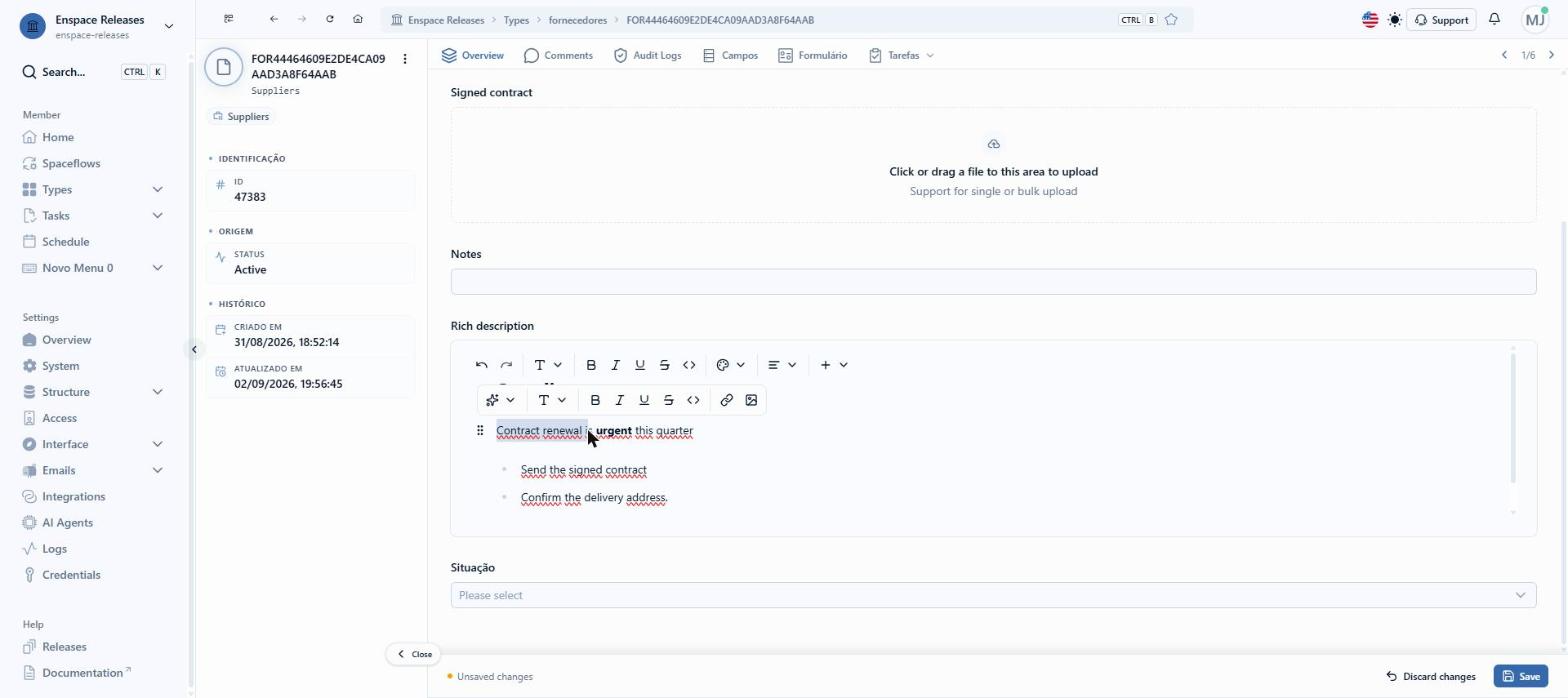Image resolution: width=1568 pixels, height=698 pixels.
Task: Apply strikethrough in the main editor toolbar
Action: (x=664, y=365)
